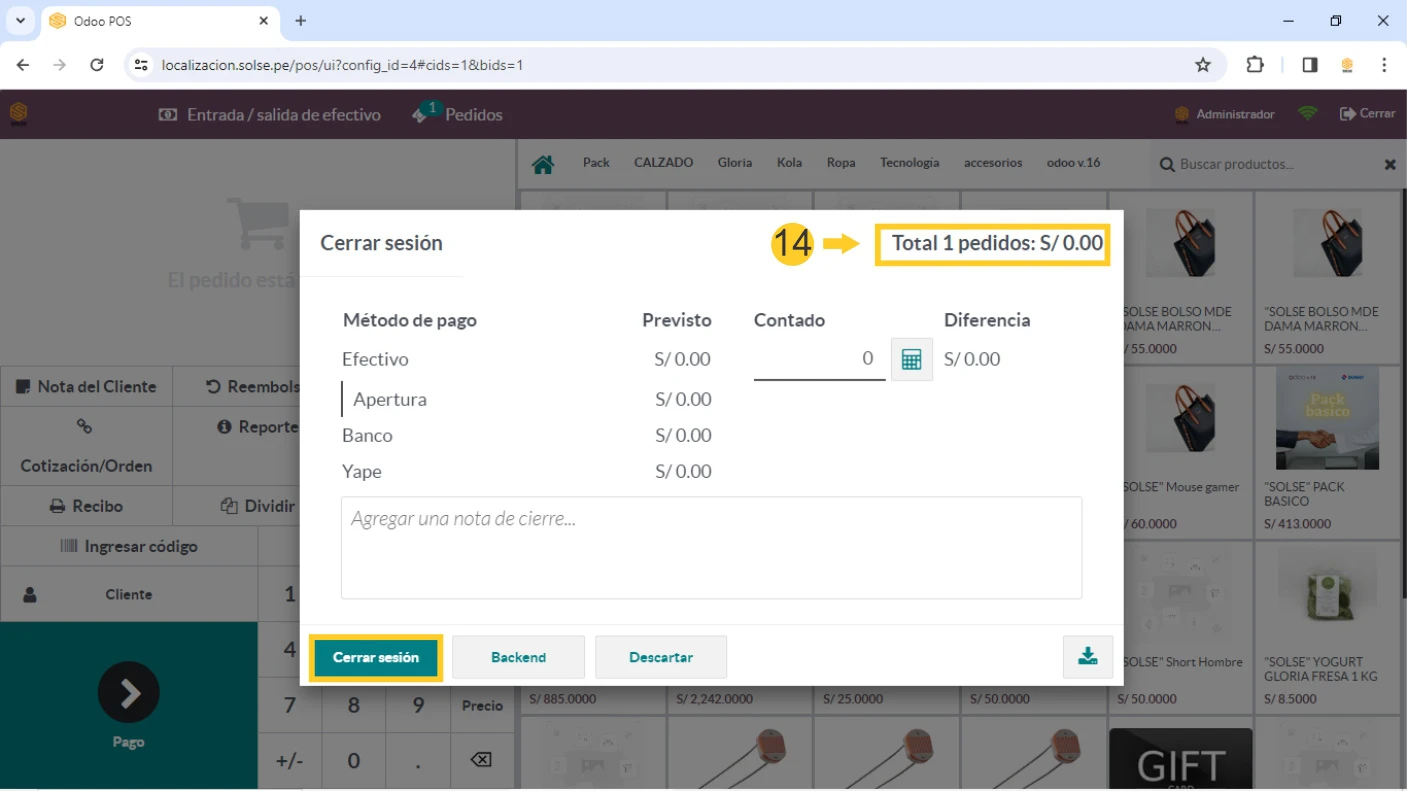Click the download sales report icon
The height and width of the screenshot is (791, 1407).
point(1088,657)
